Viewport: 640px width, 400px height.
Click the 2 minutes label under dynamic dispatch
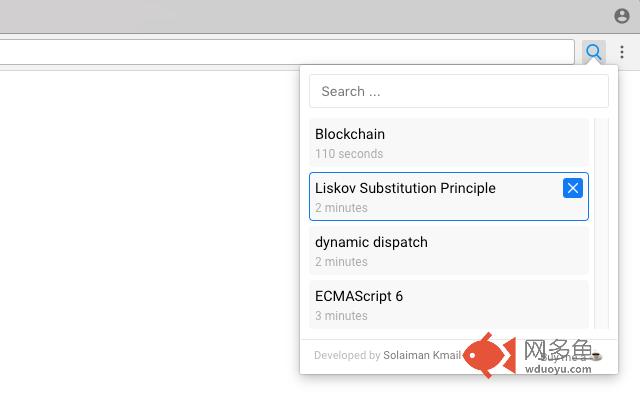[341, 262]
